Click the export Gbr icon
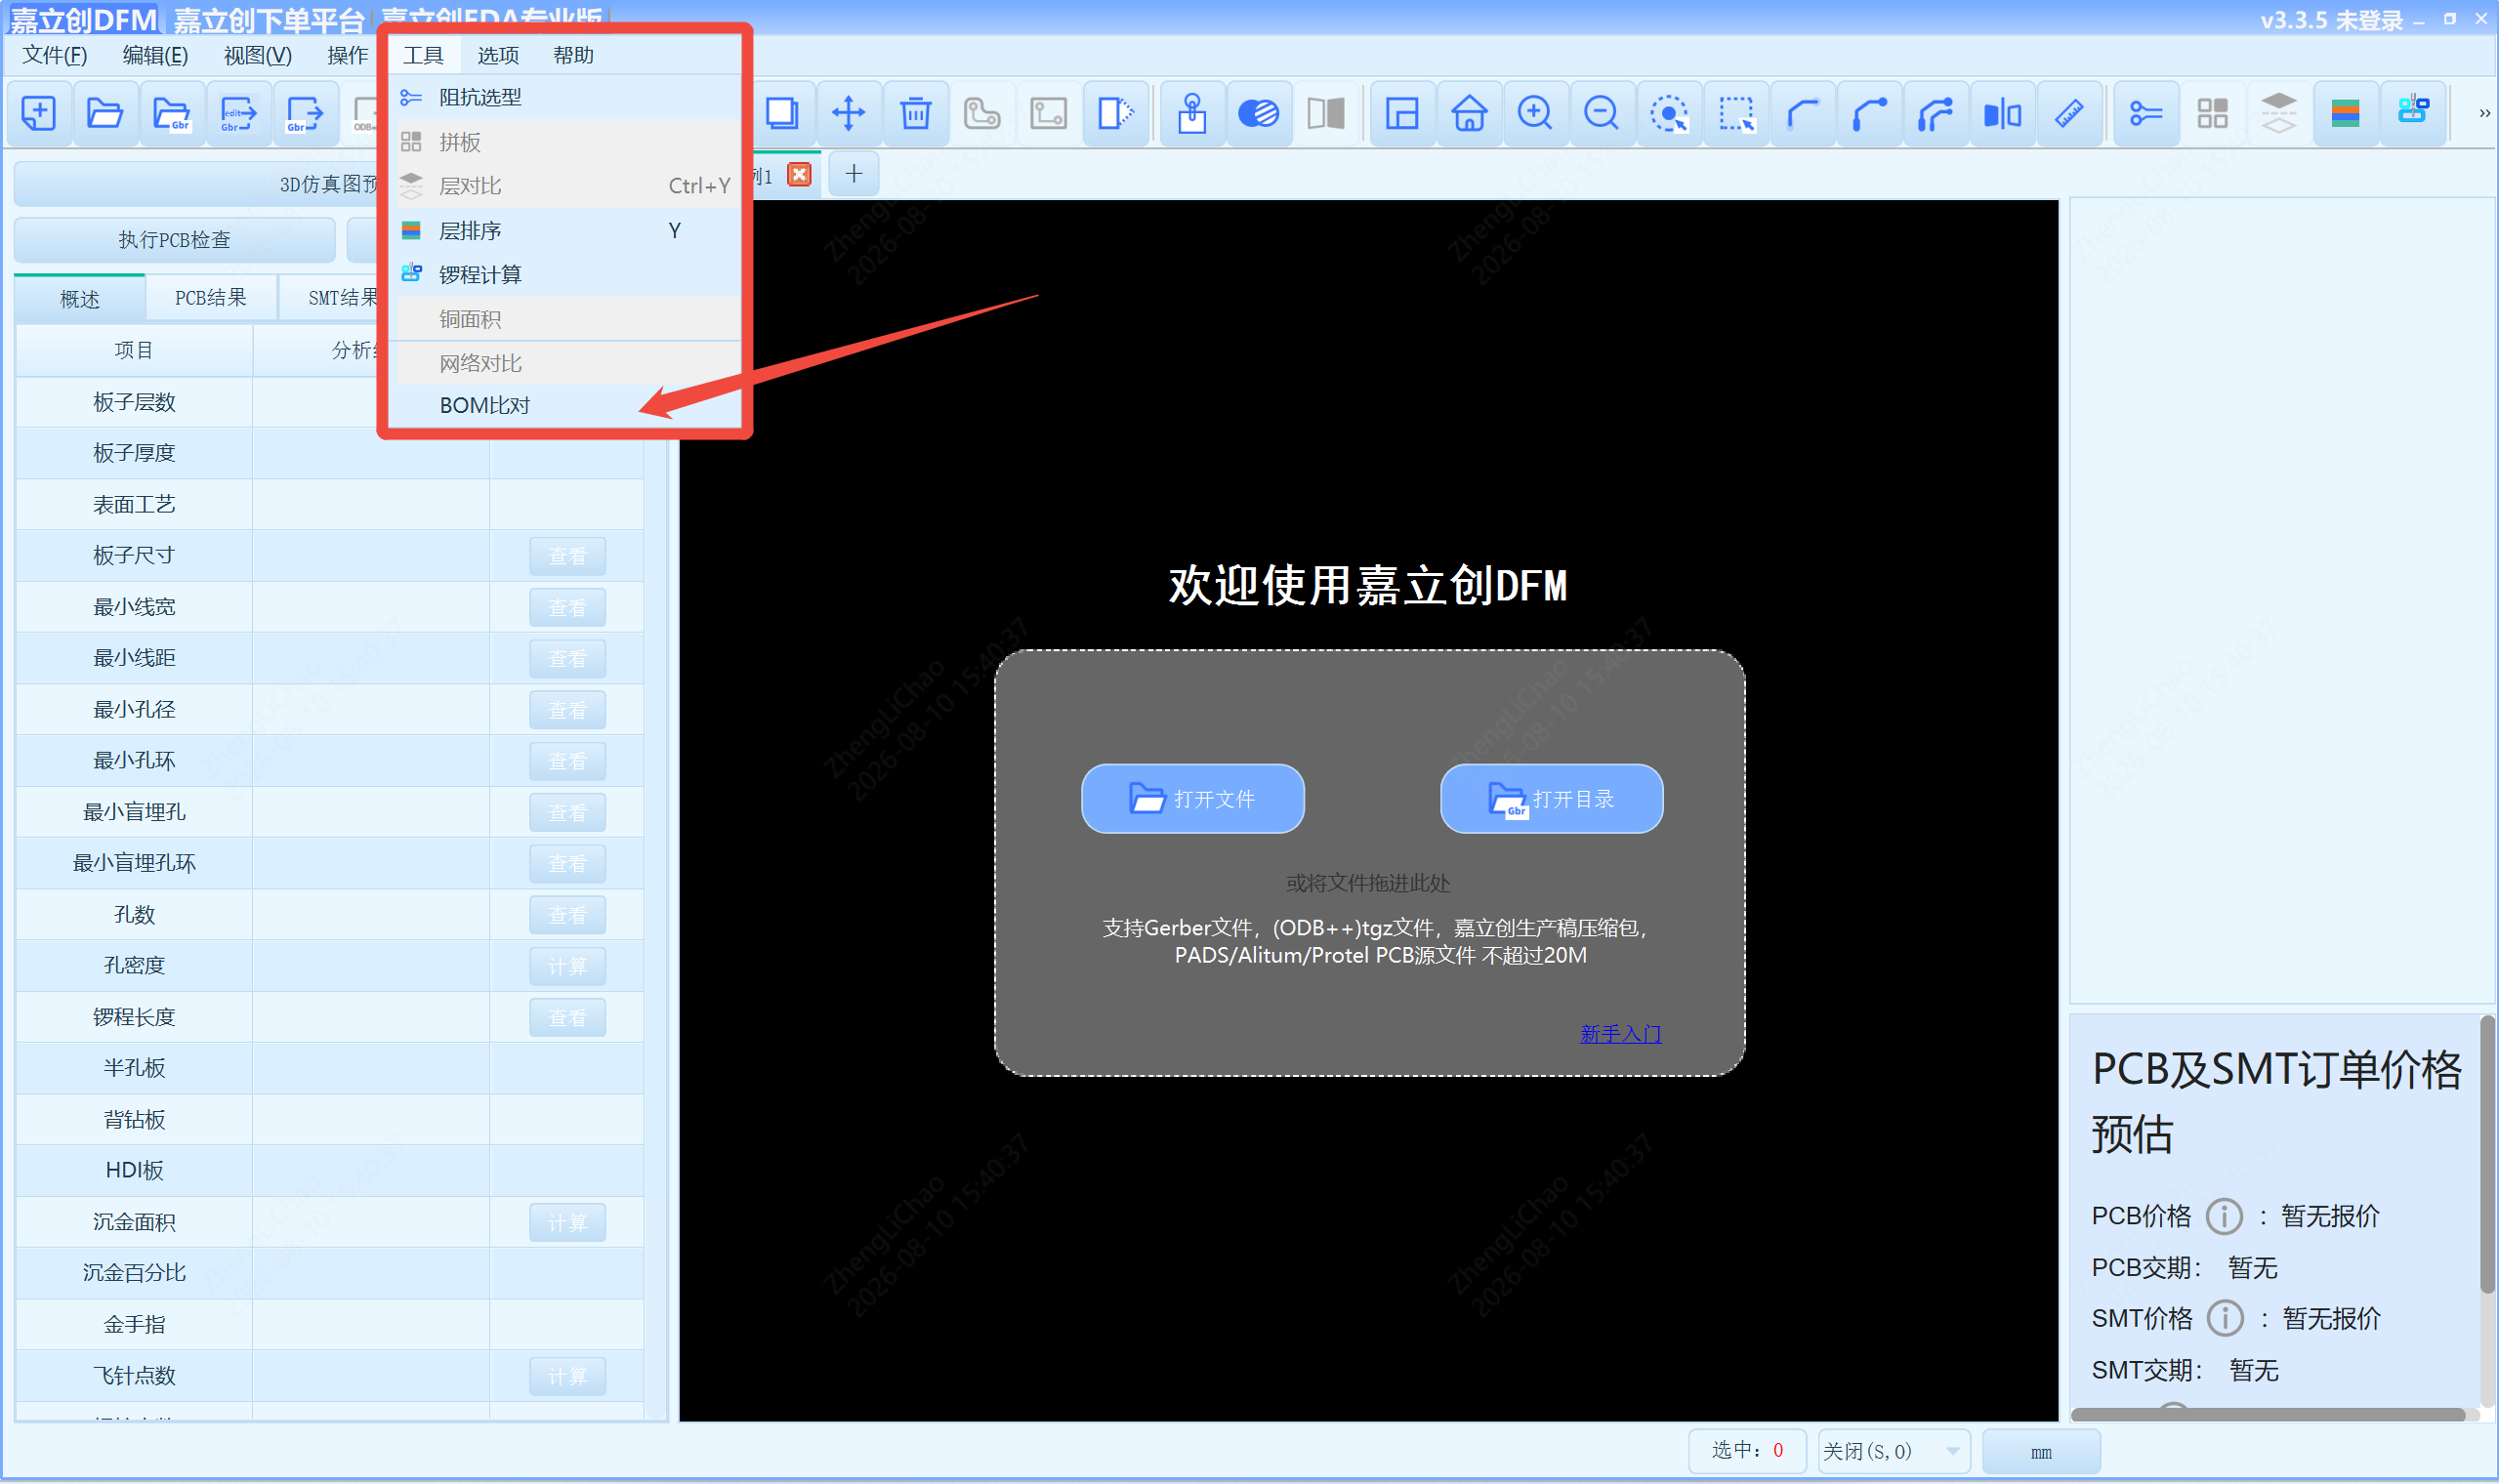 click(304, 113)
